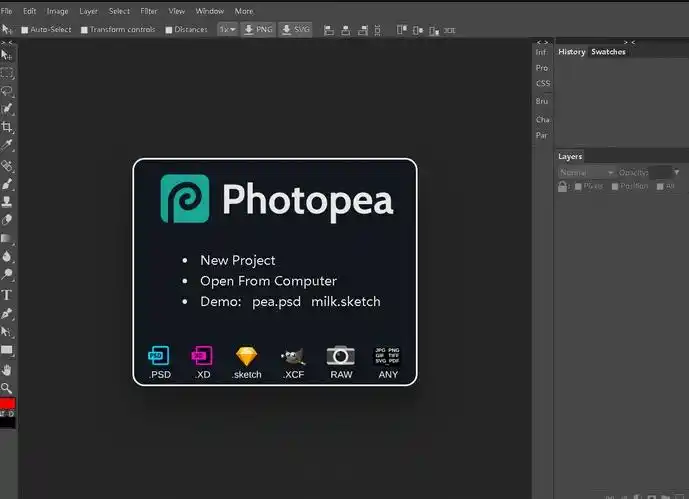Click the red foreground color swatch
689x499 pixels.
pos(7,403)
